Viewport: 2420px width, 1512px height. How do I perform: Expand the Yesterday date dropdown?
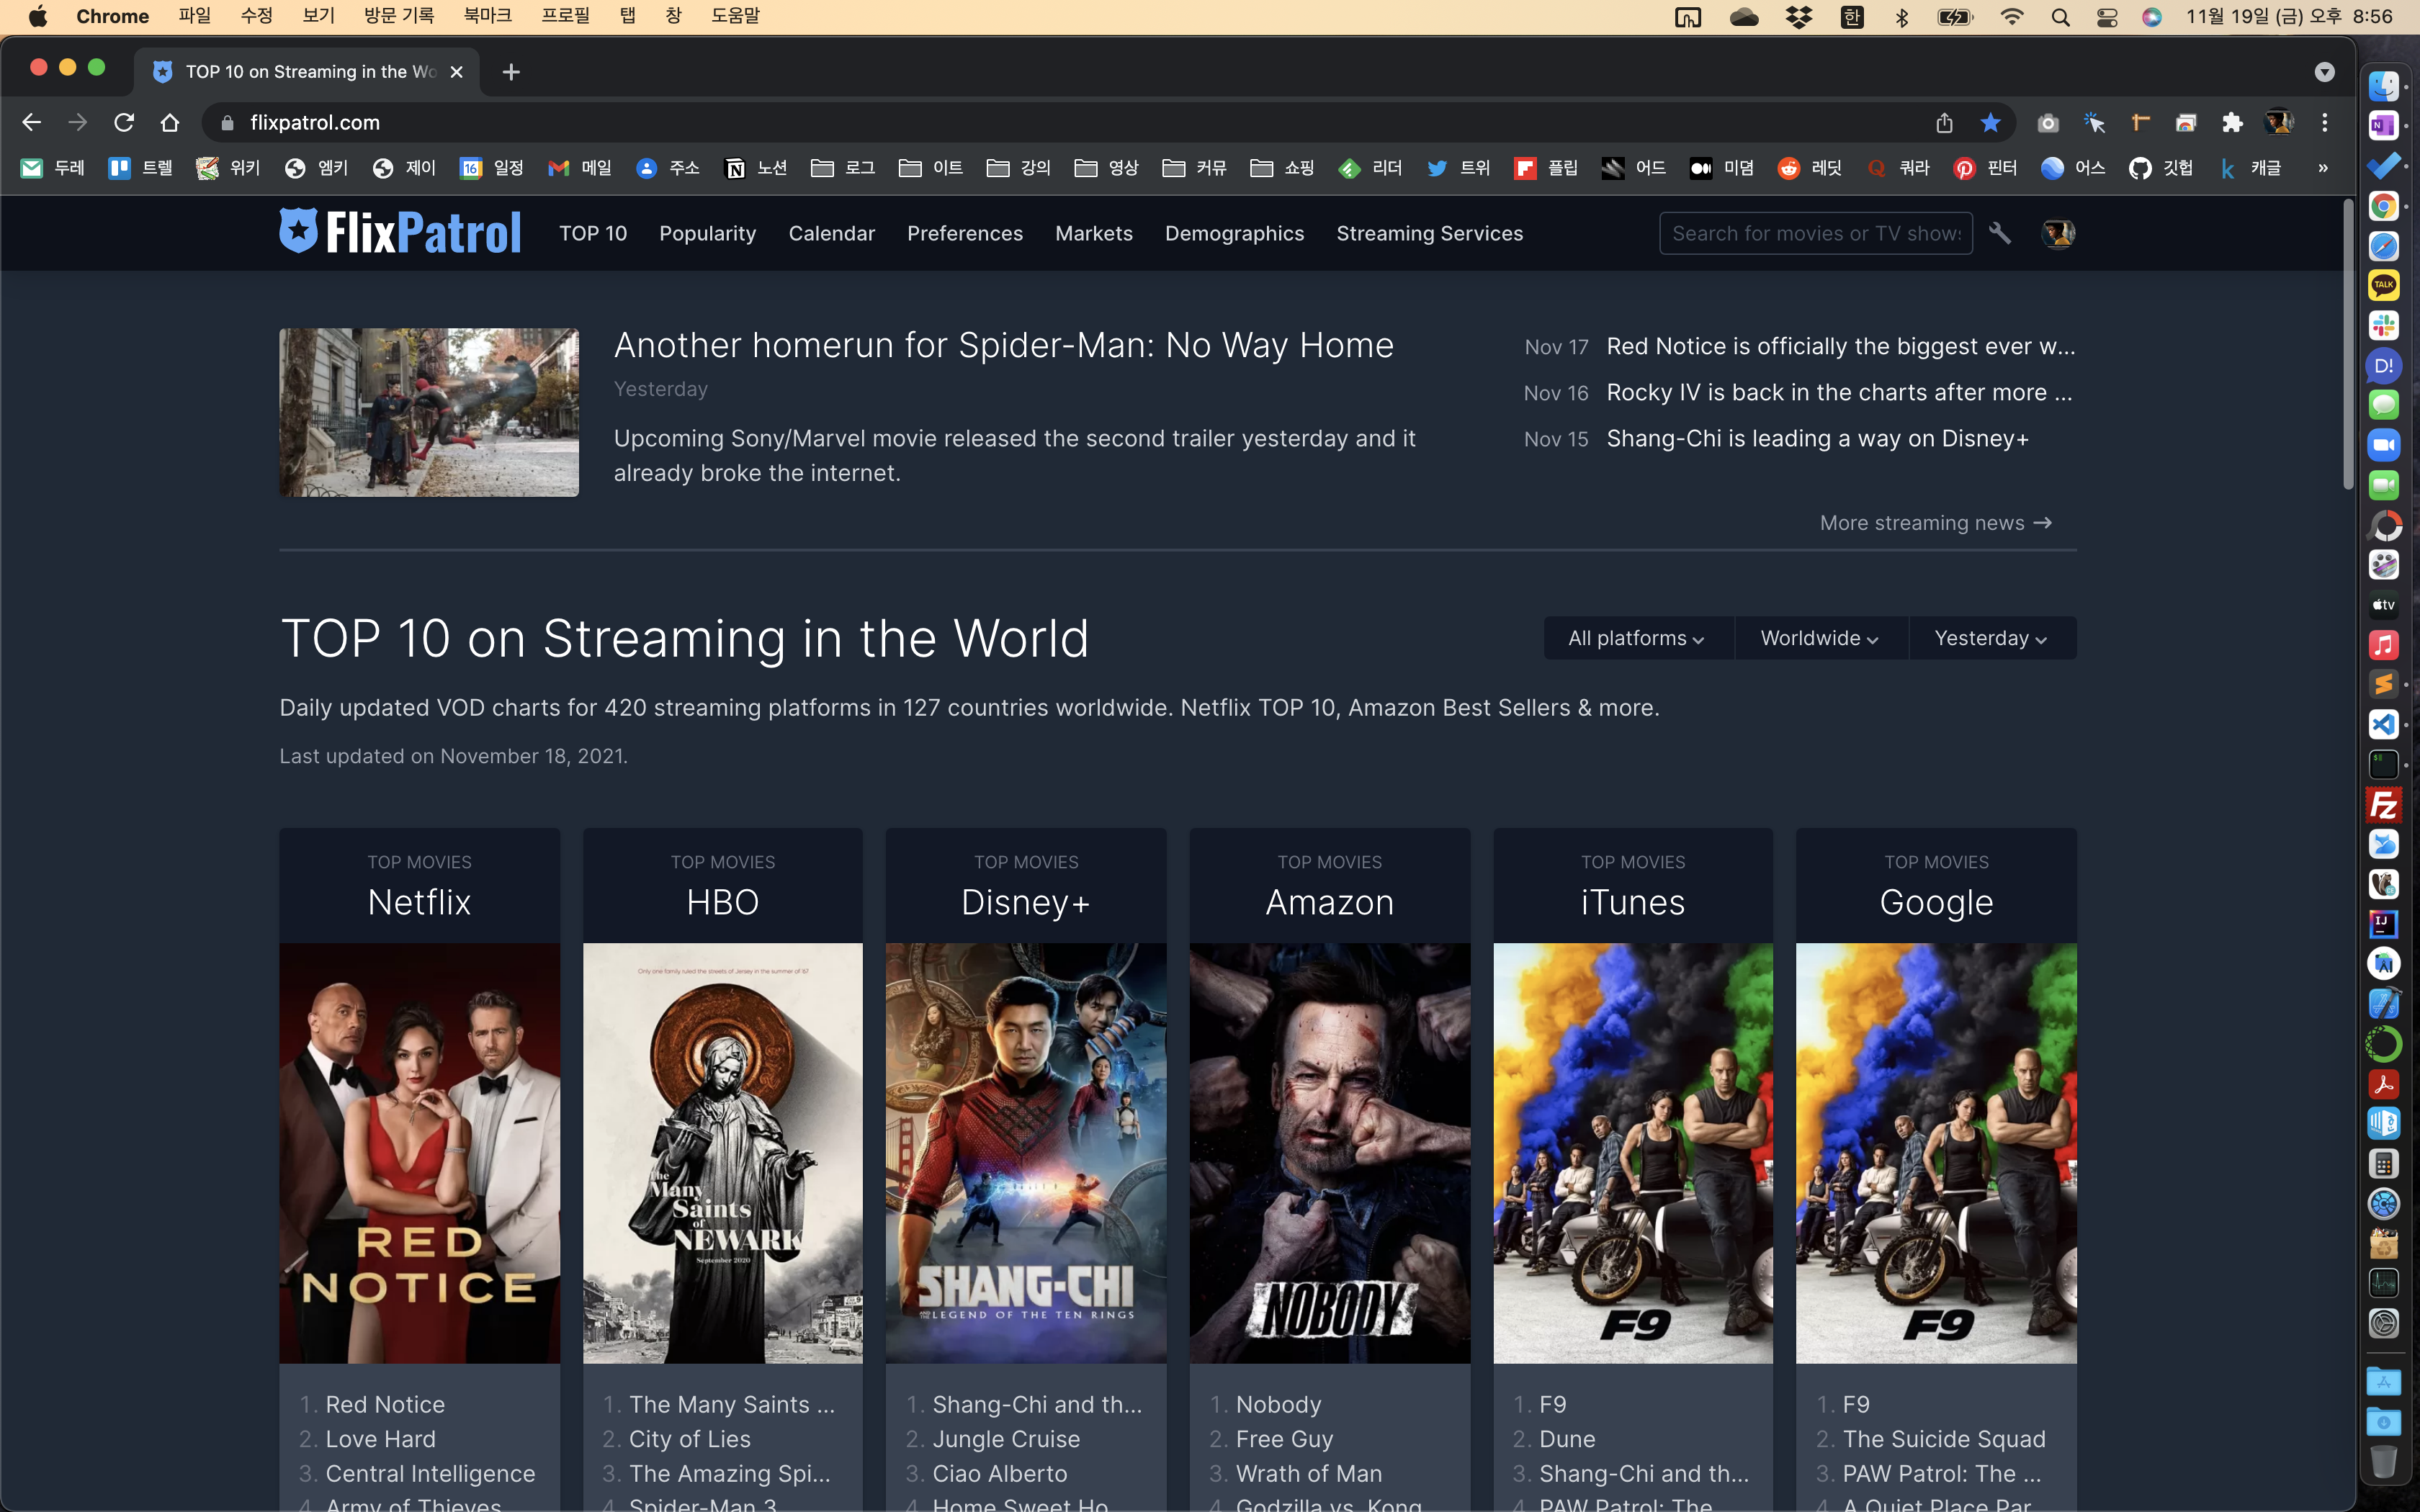[x=1992, y=638]
